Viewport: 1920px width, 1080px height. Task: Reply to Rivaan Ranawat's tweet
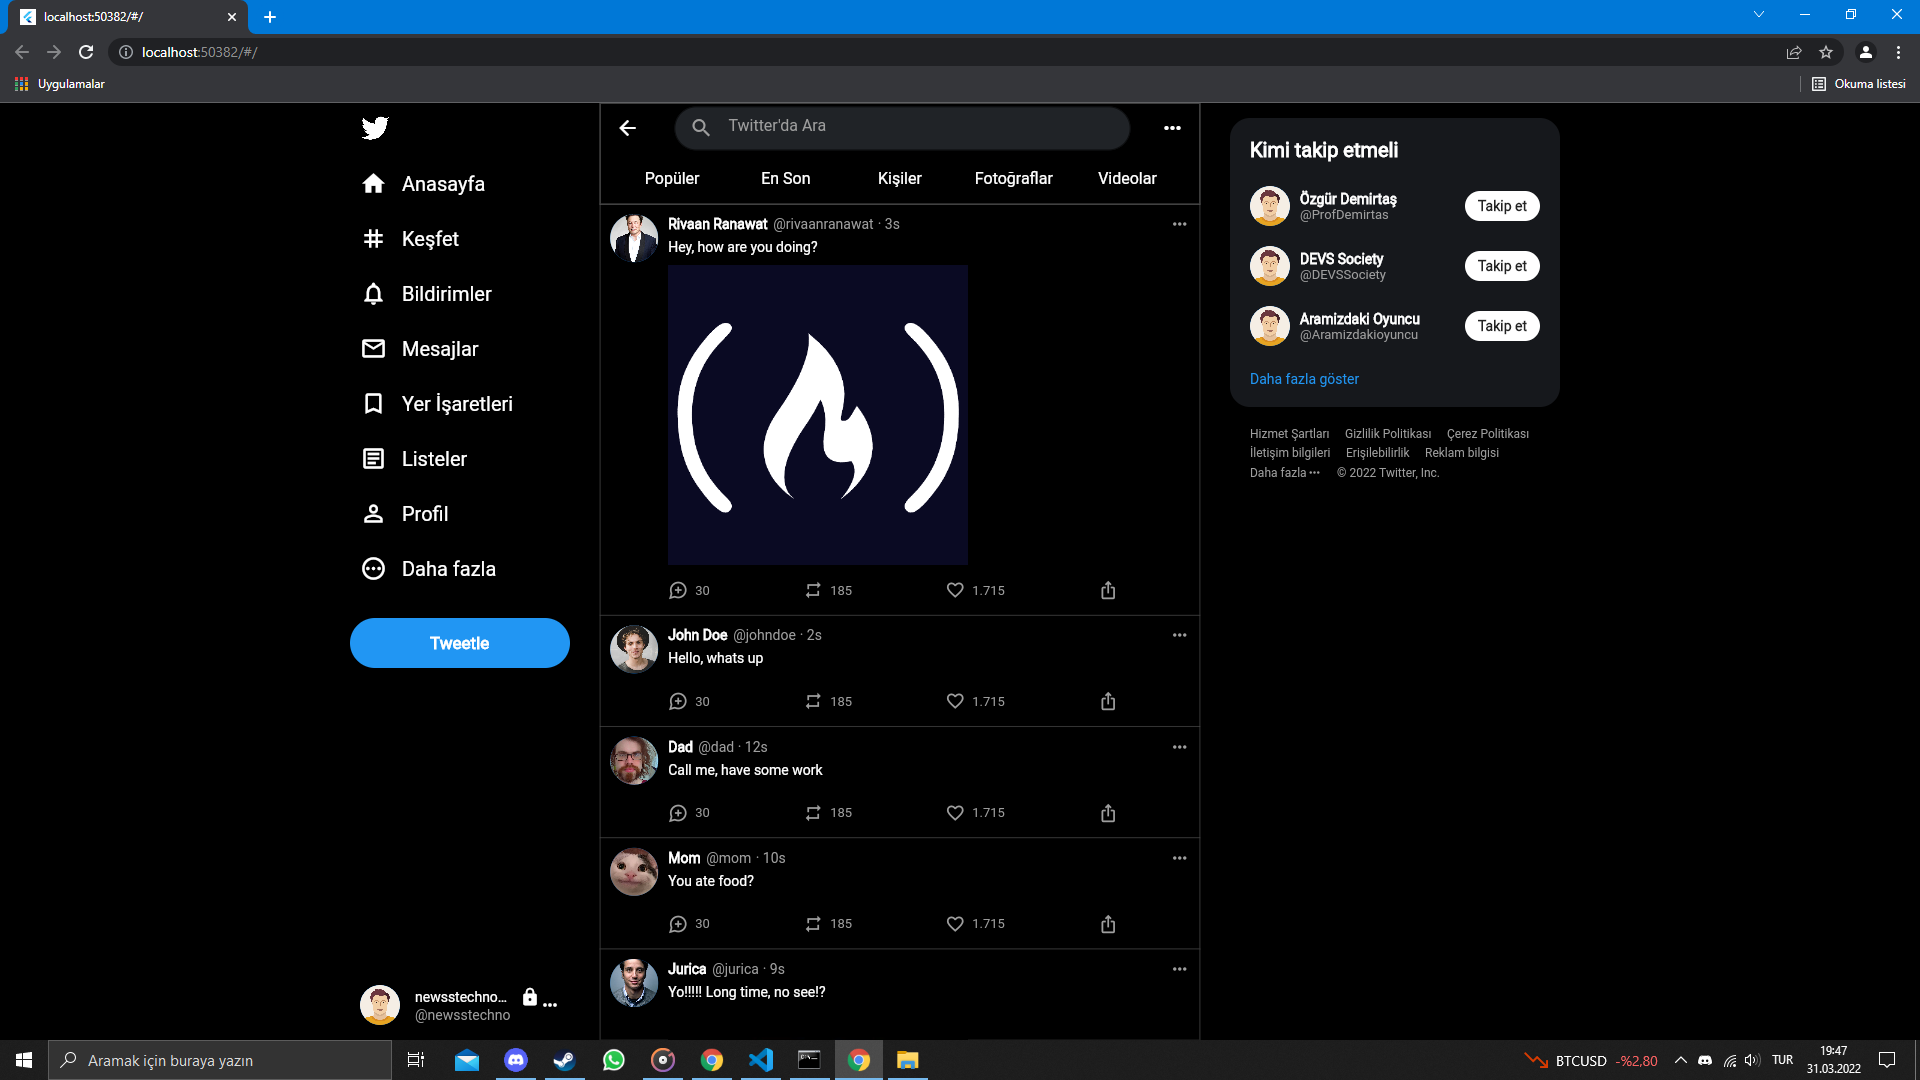(678, 591)
